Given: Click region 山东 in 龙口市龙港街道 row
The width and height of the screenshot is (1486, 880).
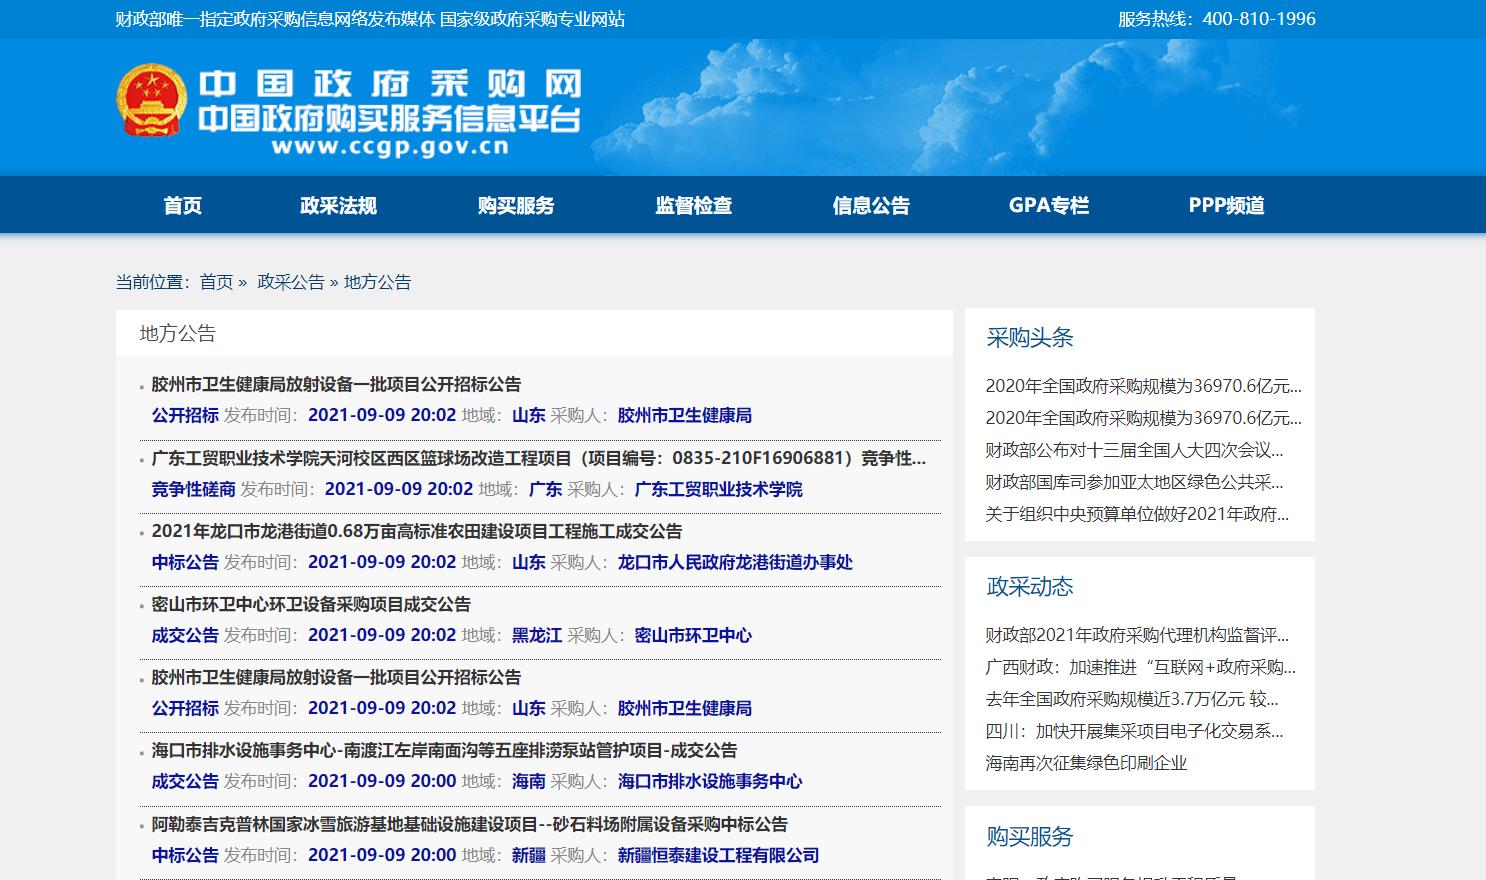Looking at the screenshot, I should pyautogui.click(x=528, y=562).
